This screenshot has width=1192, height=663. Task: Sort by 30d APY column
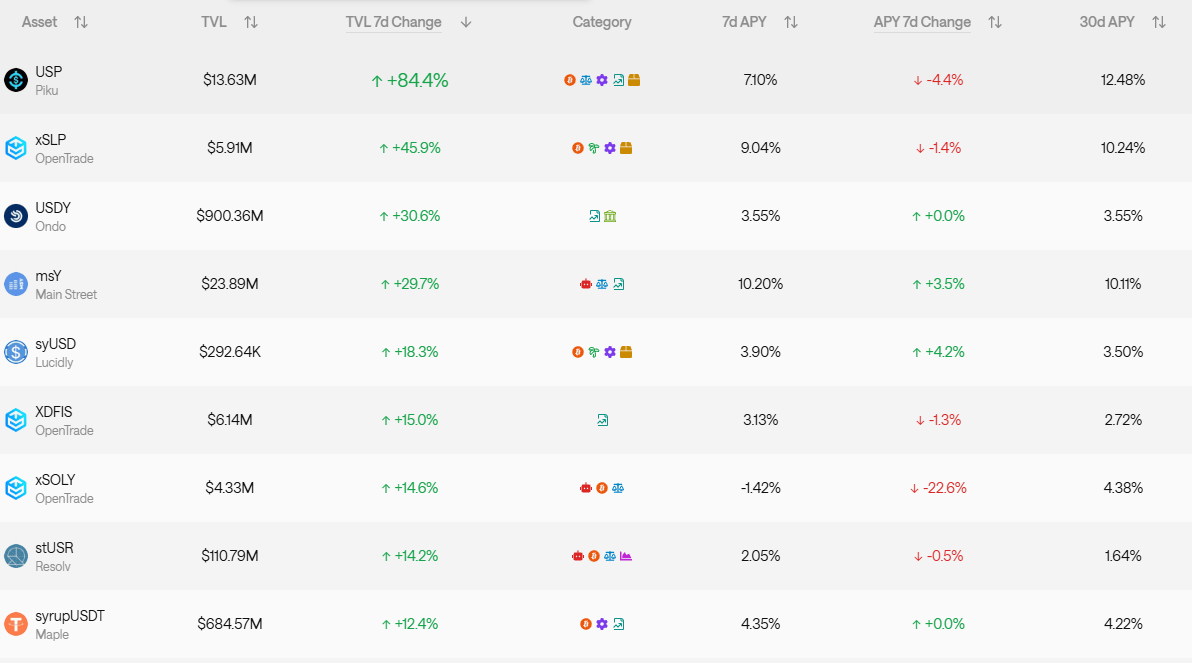(1159, 23)
